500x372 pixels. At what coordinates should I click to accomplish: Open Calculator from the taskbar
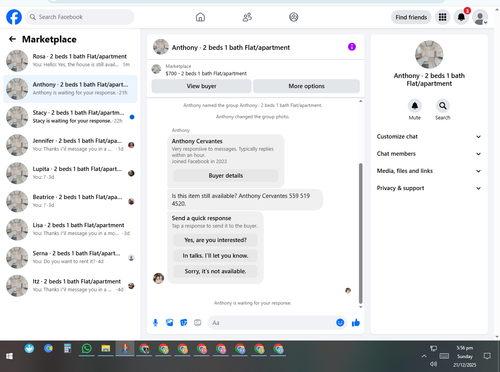pos(68,349)
